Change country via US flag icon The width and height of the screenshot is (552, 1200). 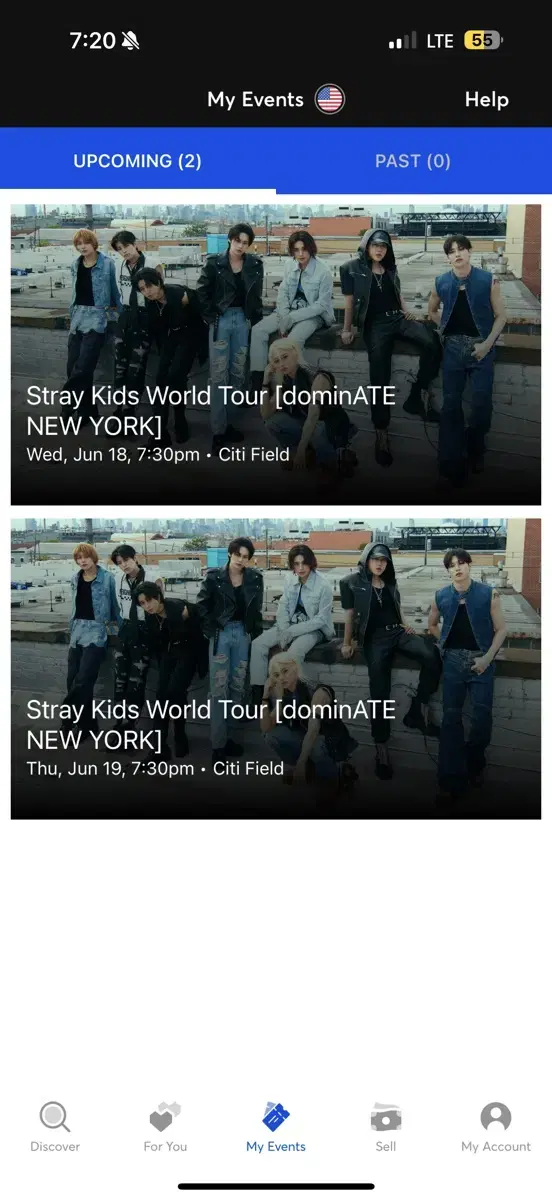[330, 99]
